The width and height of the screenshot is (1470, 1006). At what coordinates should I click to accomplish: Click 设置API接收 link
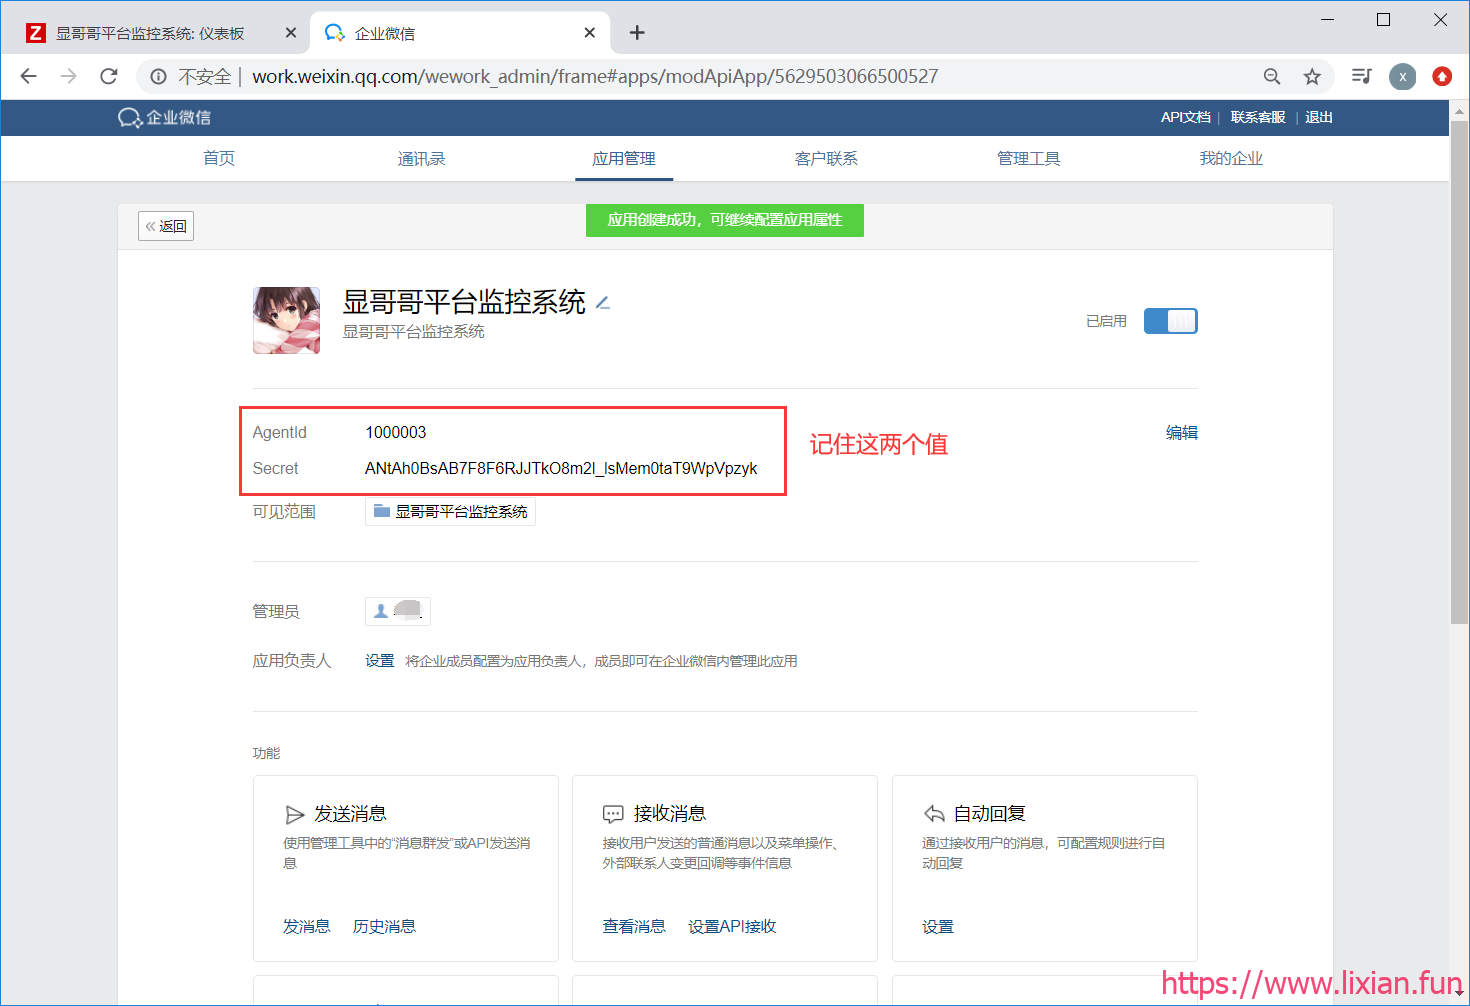pos(732,927)
